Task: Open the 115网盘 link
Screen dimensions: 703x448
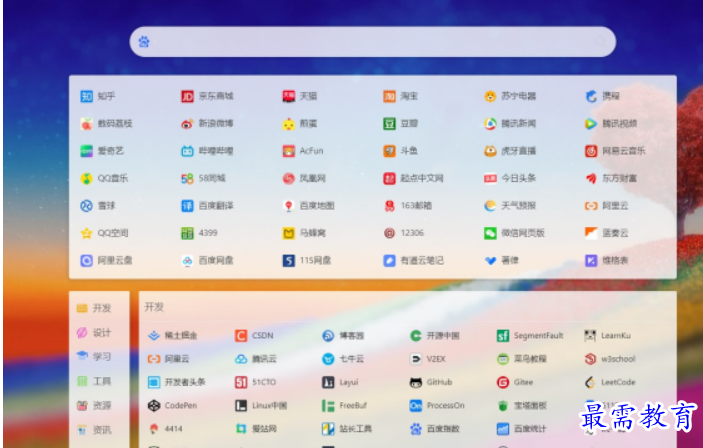Action: point(307,260)
